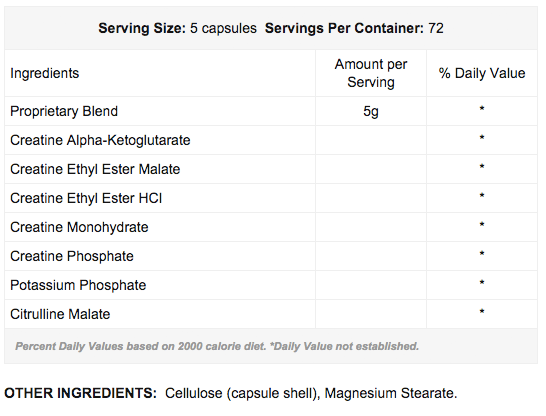The width and height of the screenshot is (546, 416).
Task: Click Potassium Phosphate ingredient name
Action: (x=78, y=285)
